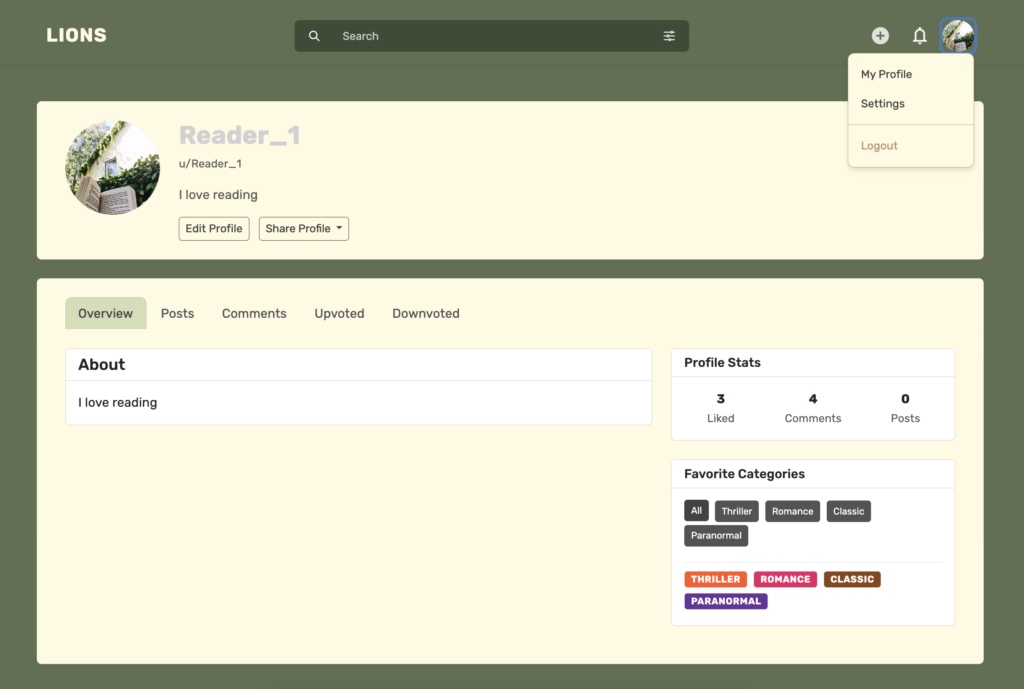Toggle the Paranormal category filter
This screenshot has width=1024, height=689.
716,536
